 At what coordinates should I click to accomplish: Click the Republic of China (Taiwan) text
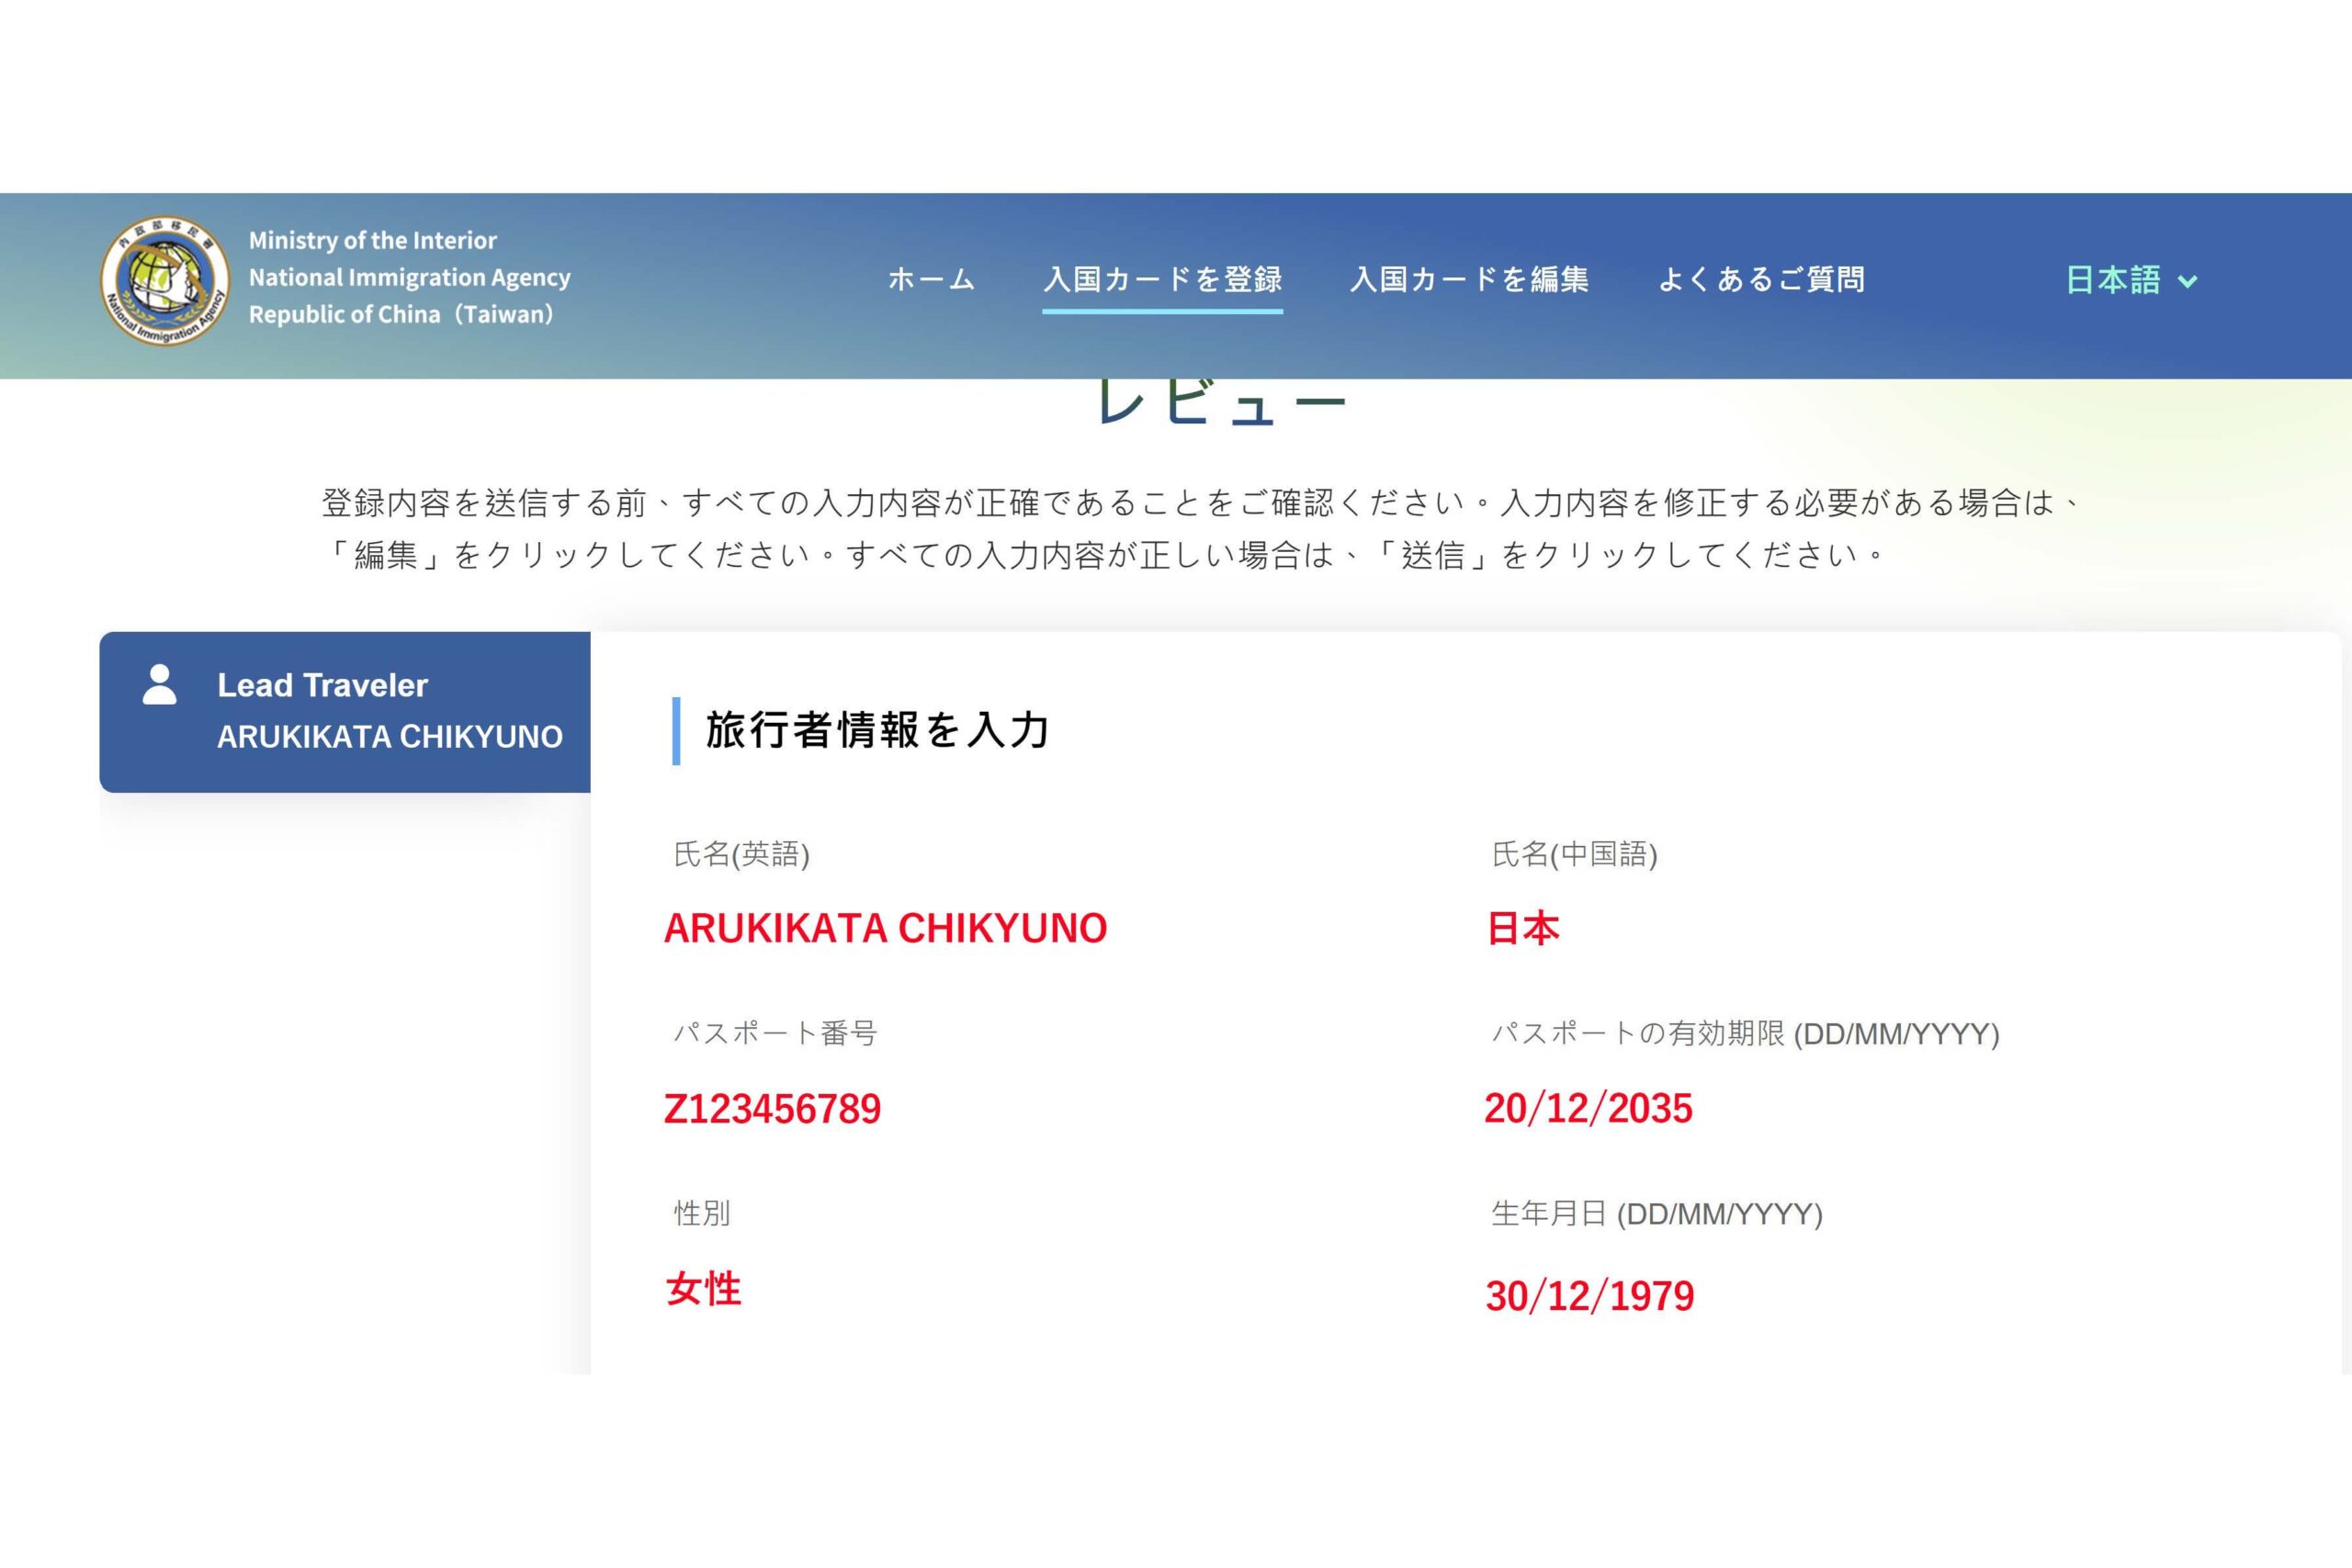[400, 314]
